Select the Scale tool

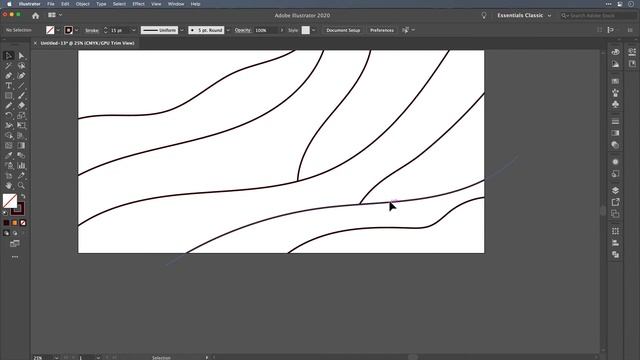pyautogui.click(x=21, y=116)
